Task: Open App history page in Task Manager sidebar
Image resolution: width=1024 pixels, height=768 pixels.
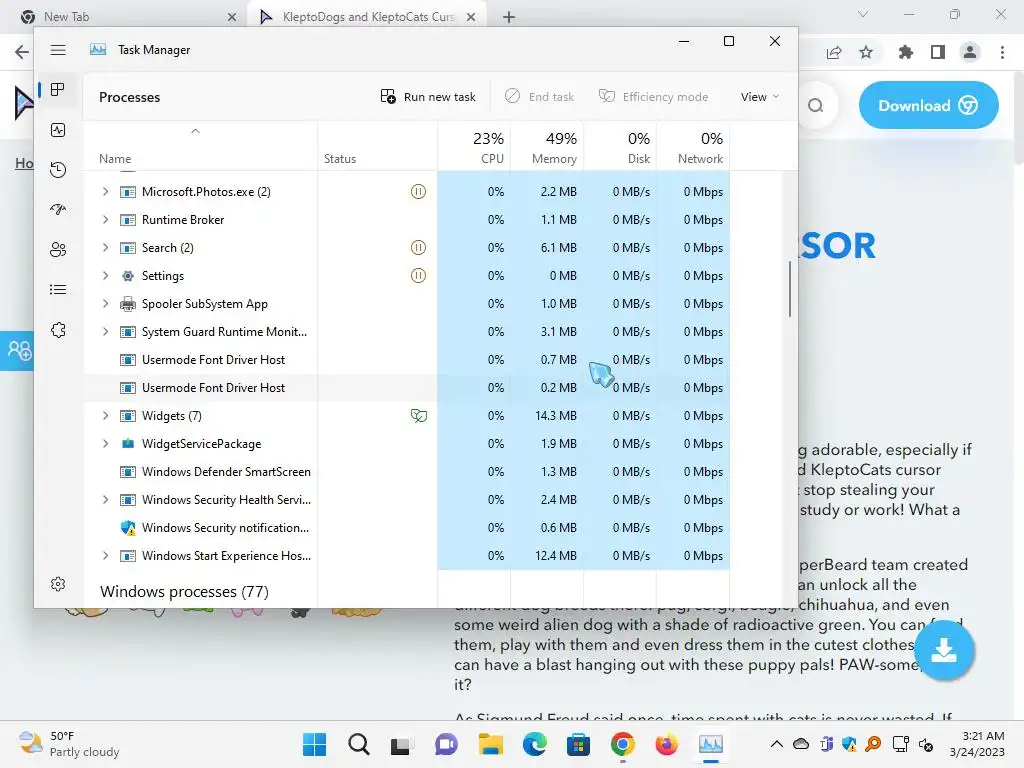Action: point(58,170)
